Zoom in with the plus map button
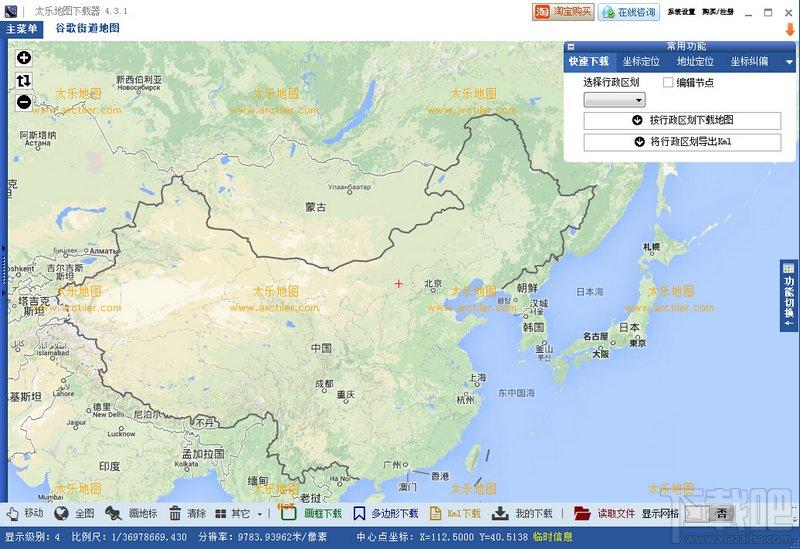 tap(24, 57)
